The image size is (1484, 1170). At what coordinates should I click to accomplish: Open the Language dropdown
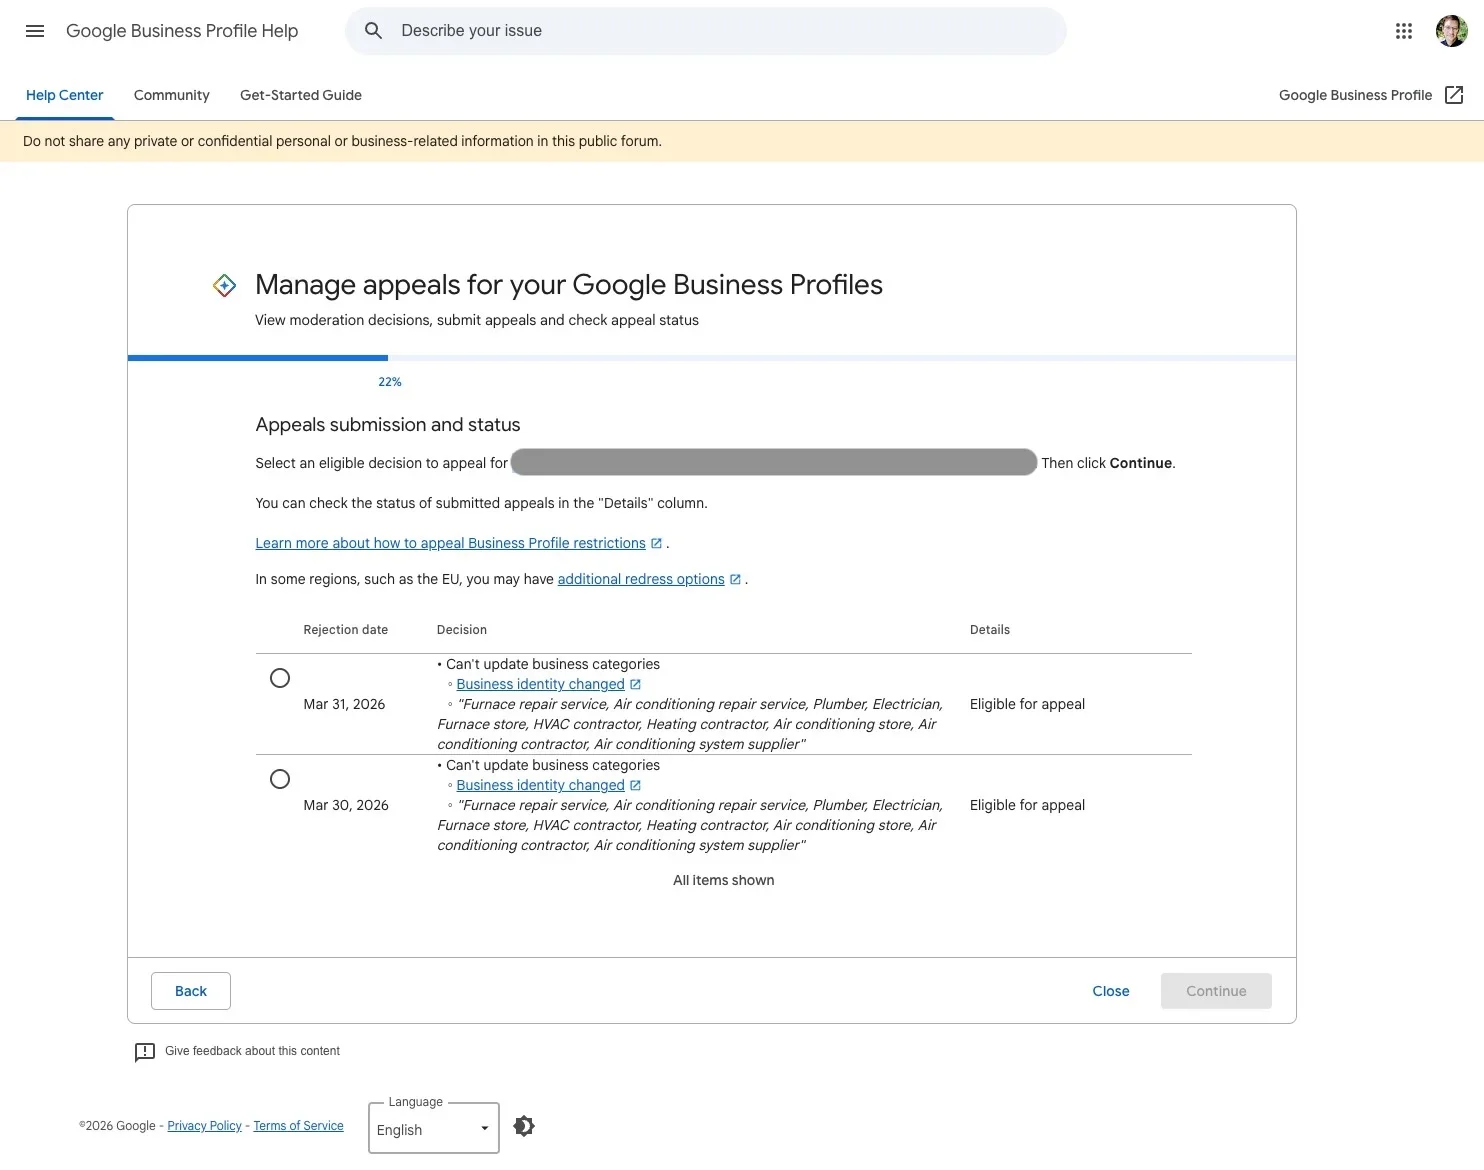pyautogui.click(x=433, y=1129)
